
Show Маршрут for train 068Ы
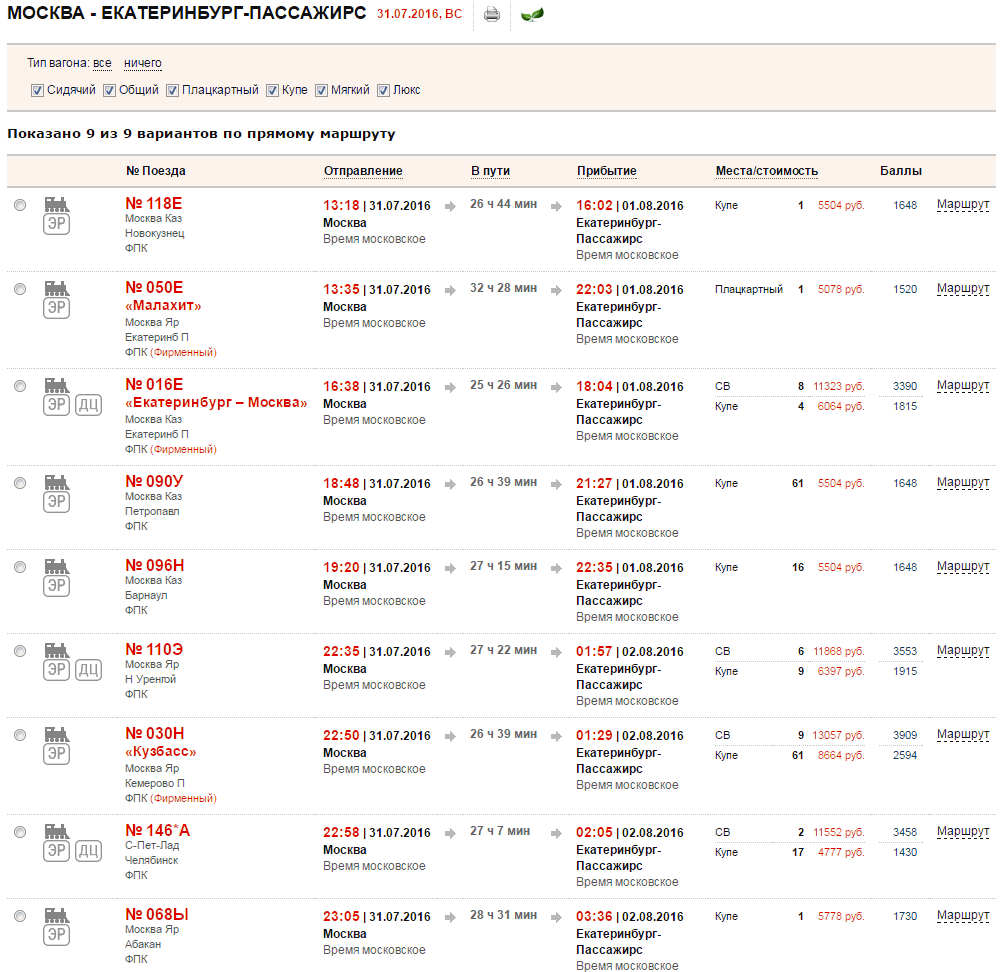[962, 916]
